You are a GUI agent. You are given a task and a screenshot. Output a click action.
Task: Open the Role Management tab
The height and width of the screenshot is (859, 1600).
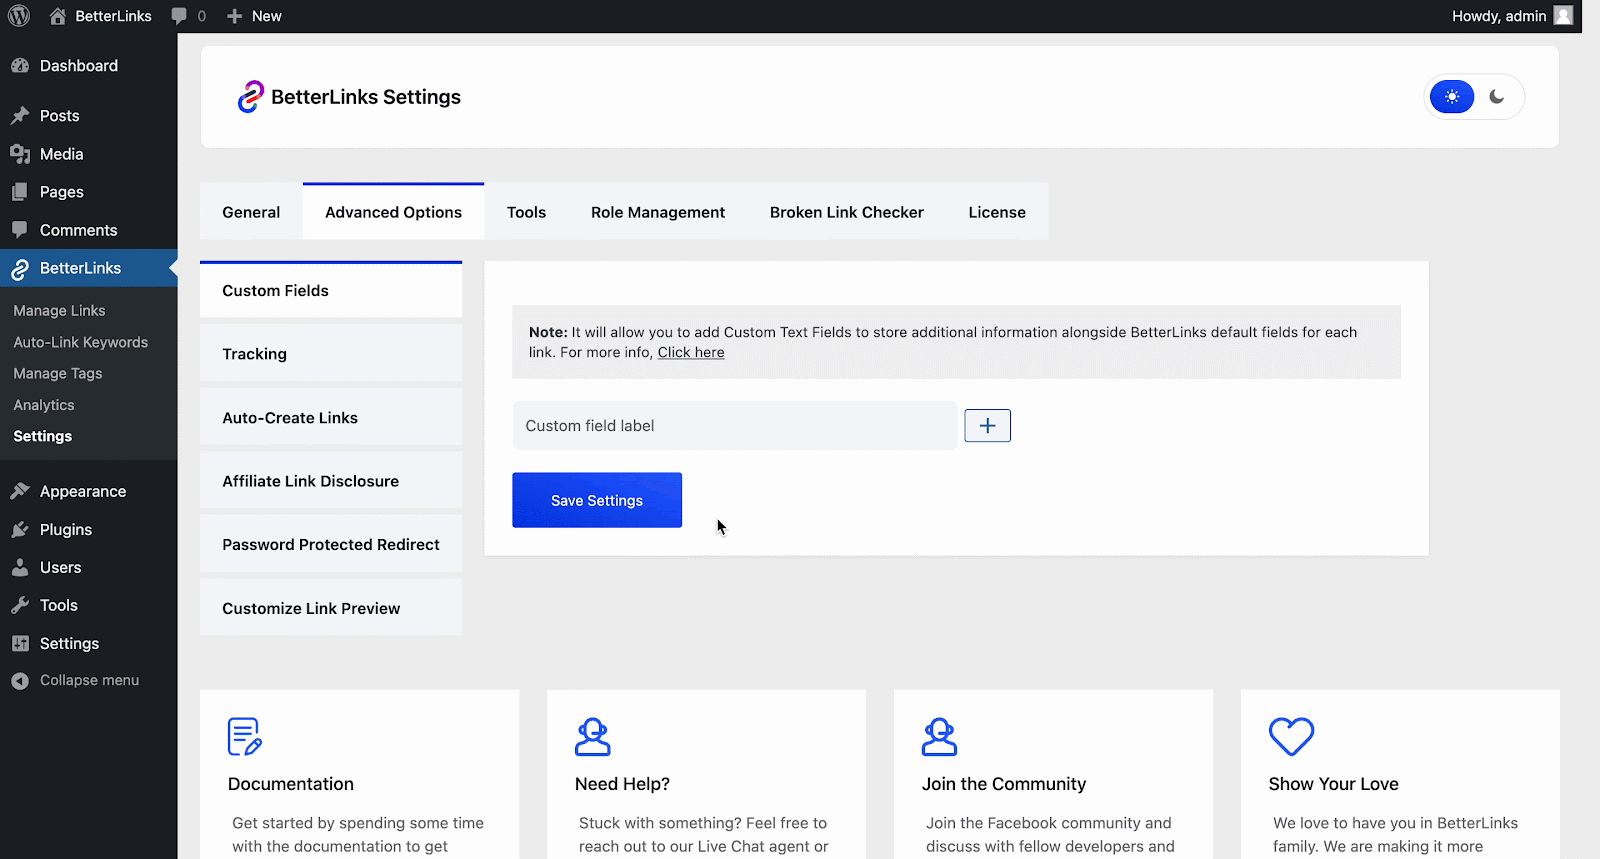tap(658, 212)
